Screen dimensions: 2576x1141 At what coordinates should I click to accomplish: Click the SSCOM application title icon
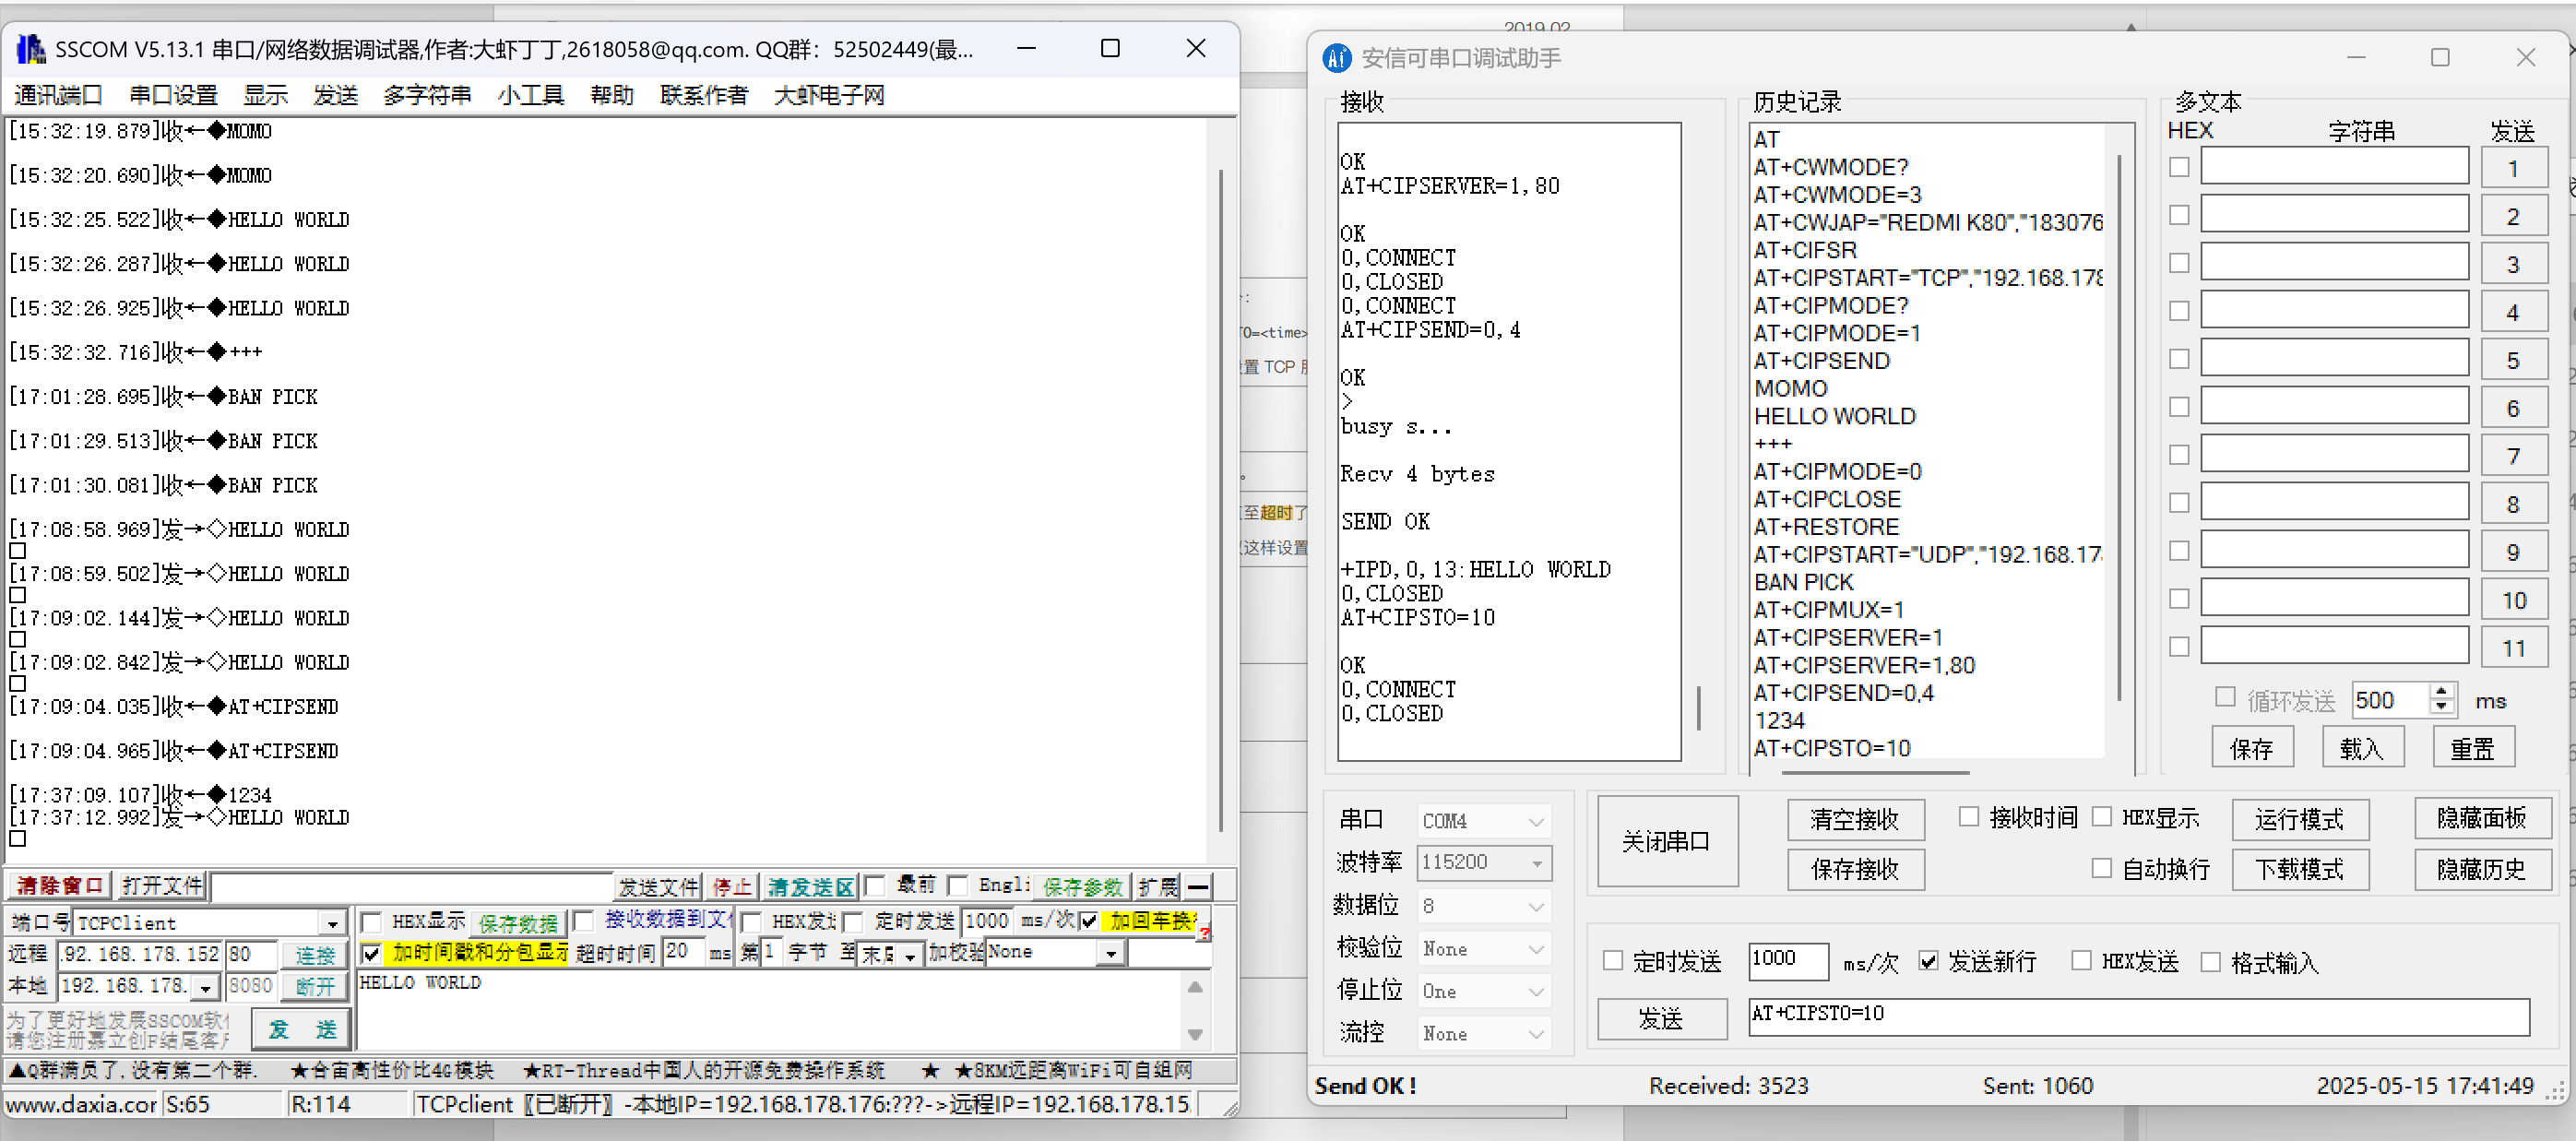pos(31,49)
